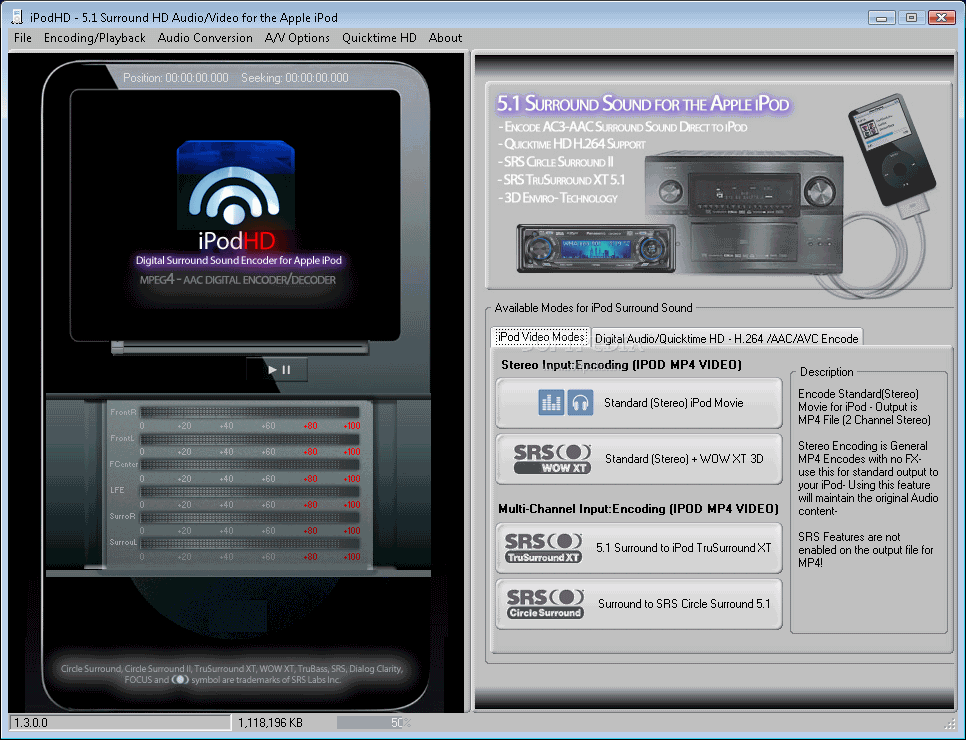966x740 pixels.
Task: Open the Encoding/Playback menu
Action: click(x=94, y=38)
